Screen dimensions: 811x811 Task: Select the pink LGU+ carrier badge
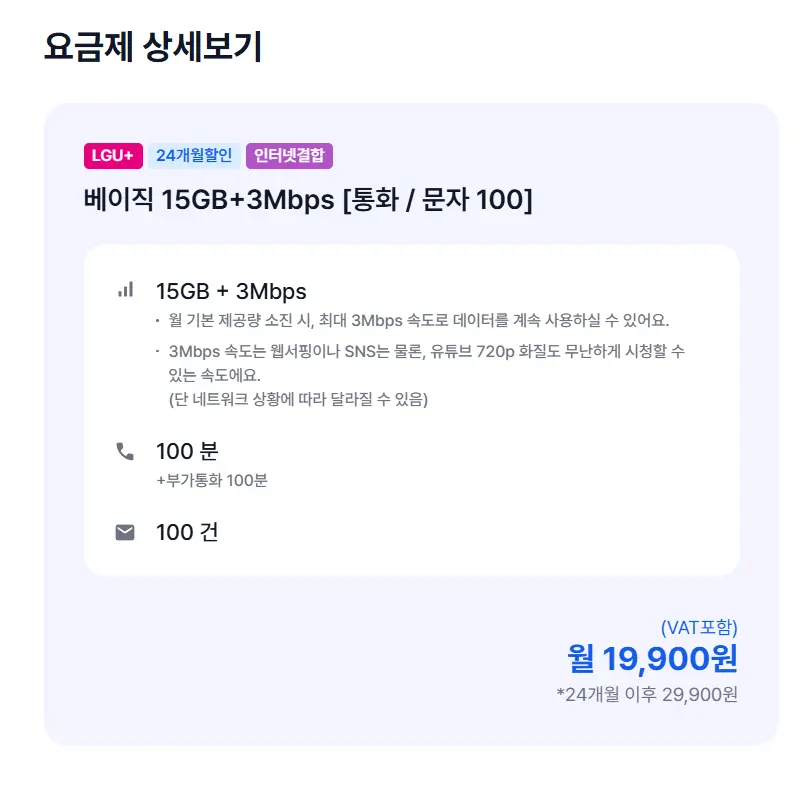(112, 156)
